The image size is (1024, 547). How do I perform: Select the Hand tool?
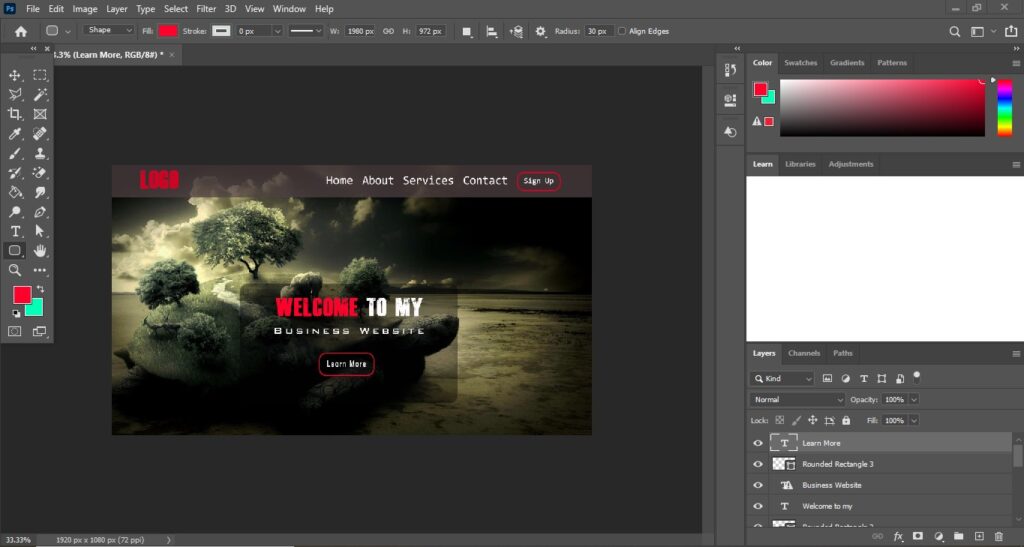coord(40,251)
